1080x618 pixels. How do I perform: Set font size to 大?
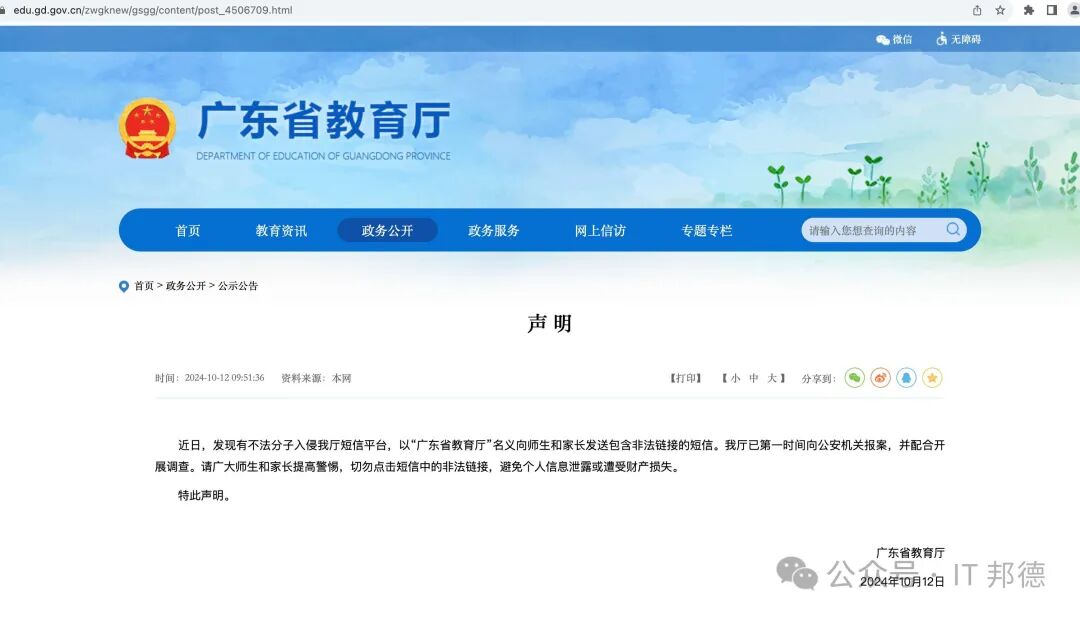pyautogui.click(x=772, y=378)
